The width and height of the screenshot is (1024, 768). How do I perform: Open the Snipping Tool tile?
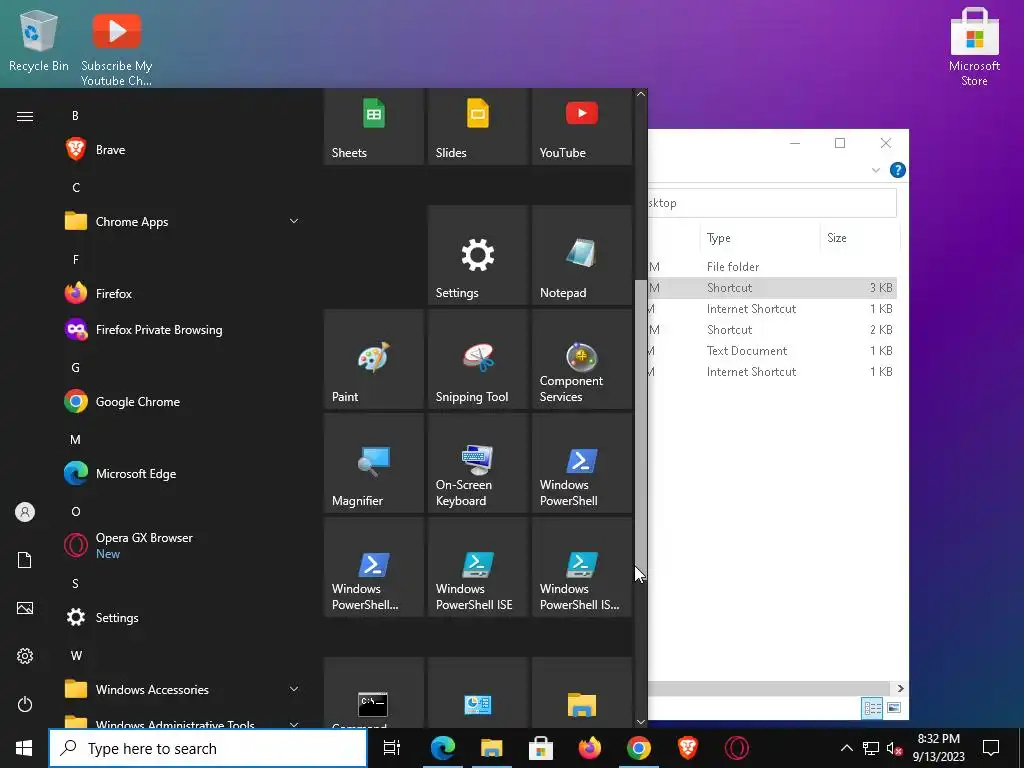tap(477, 359)
